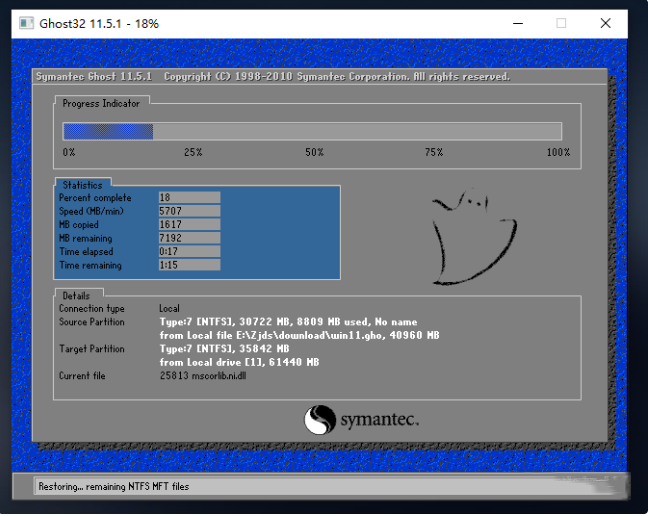Click the MB remaining value 7192

tap(189, 238)
